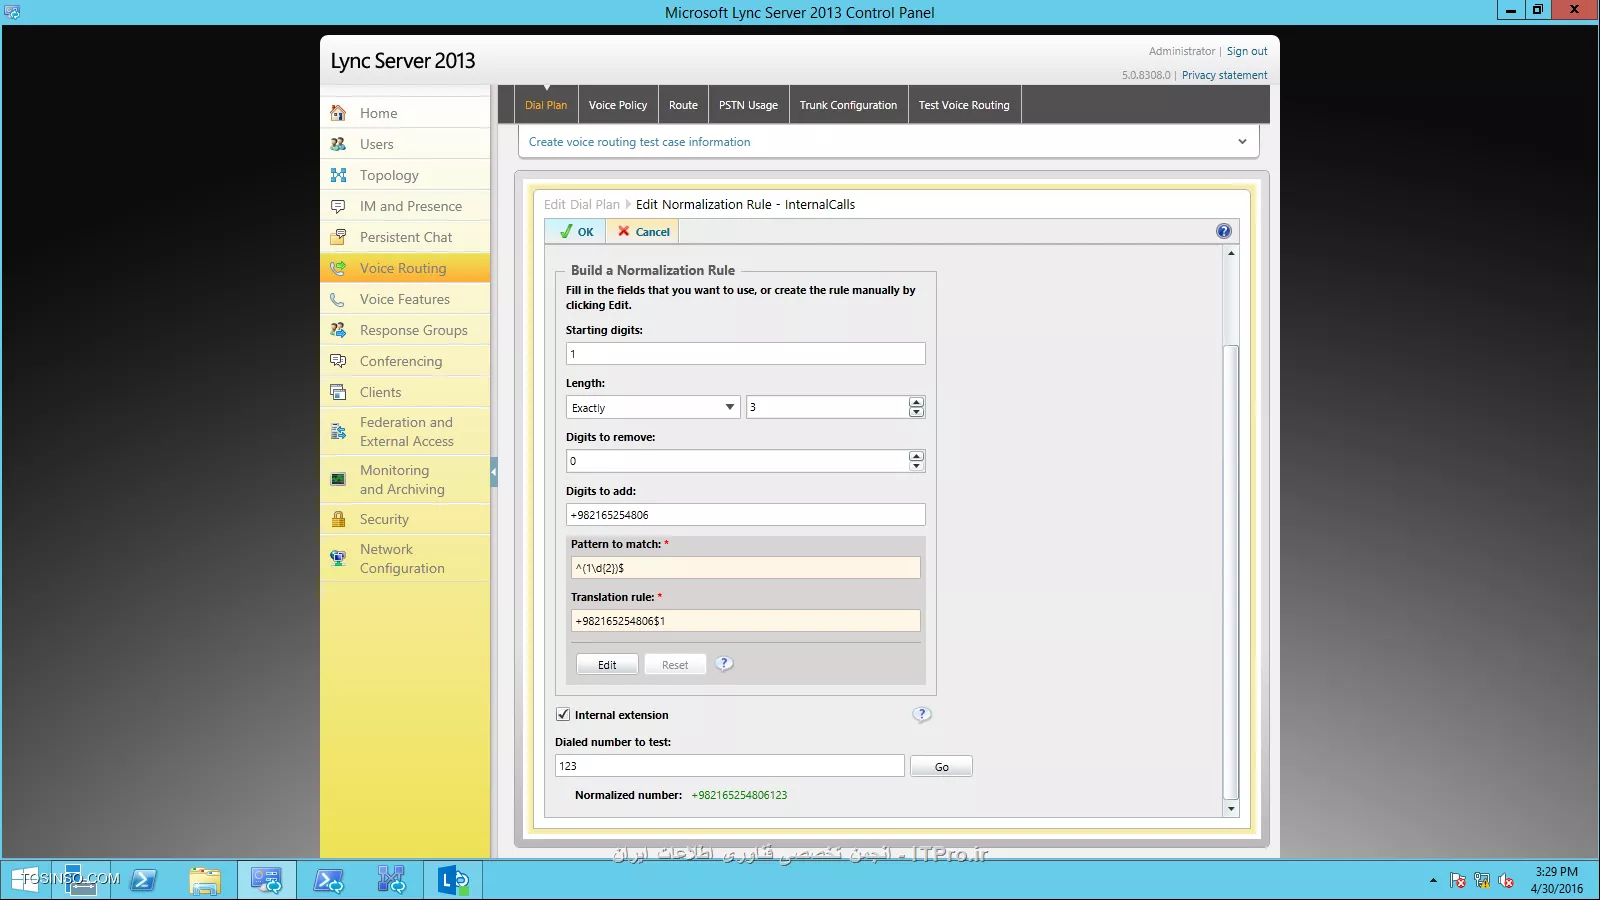This screenshot has height=900, width=1600.
Task: Collapse the left navigation pane handle
Action: tap(494, 472)
